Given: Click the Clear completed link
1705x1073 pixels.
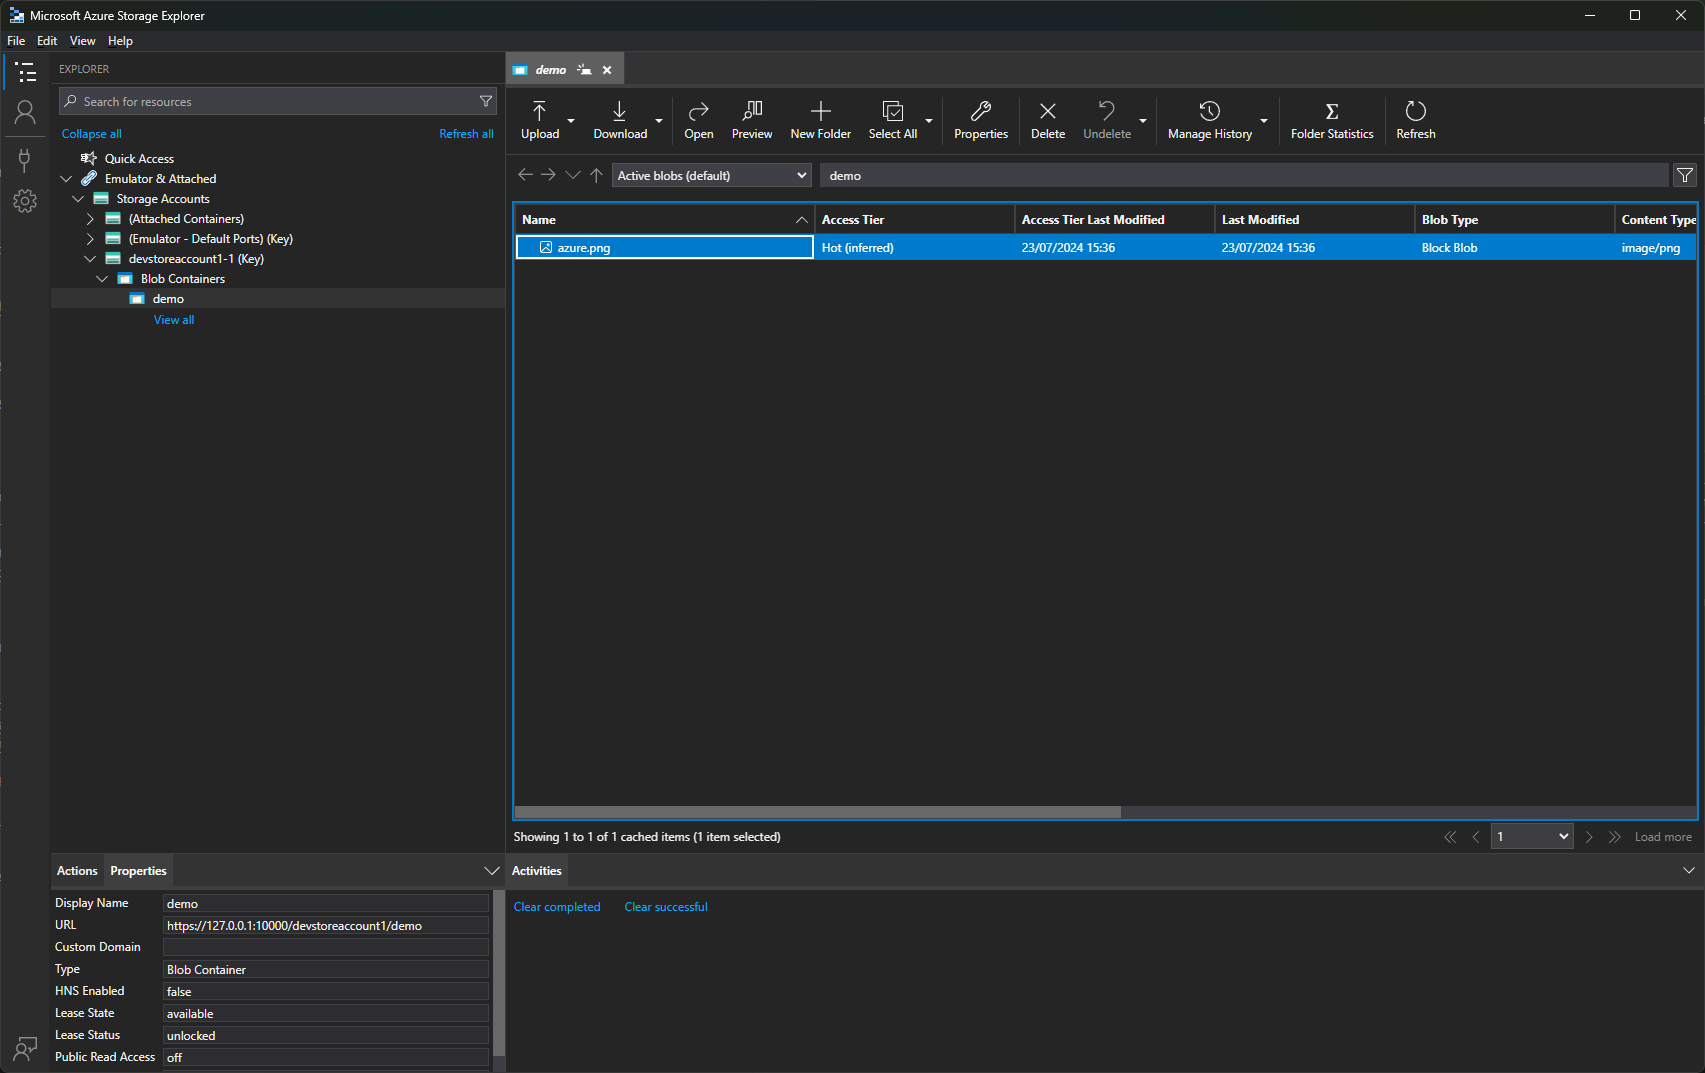Looking at the screenshot, I should click(557, 907).
